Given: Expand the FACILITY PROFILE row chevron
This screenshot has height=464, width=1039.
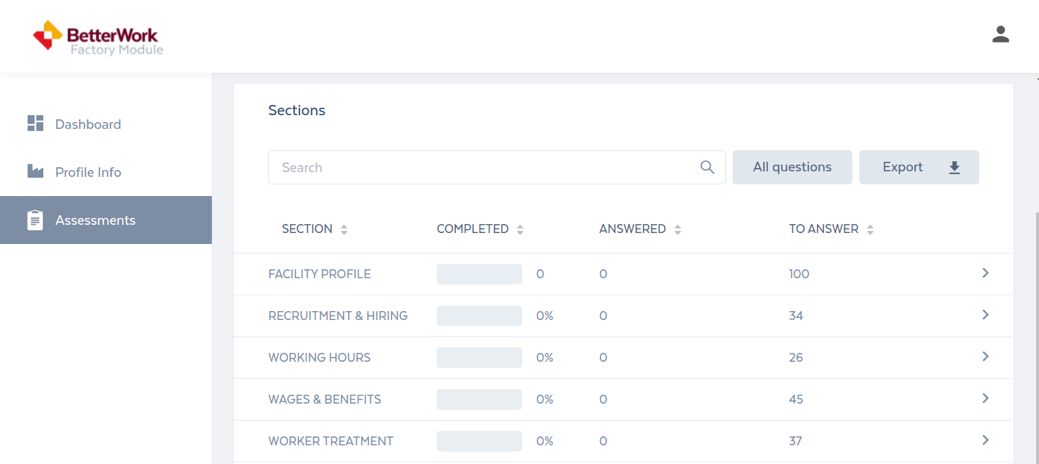Looking at the screenshot, I should (x=985, y=273).
